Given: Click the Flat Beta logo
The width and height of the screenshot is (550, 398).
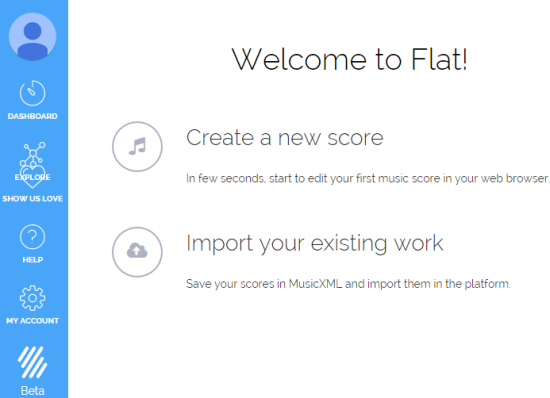Looking at the screenshot, I should 32,362.
